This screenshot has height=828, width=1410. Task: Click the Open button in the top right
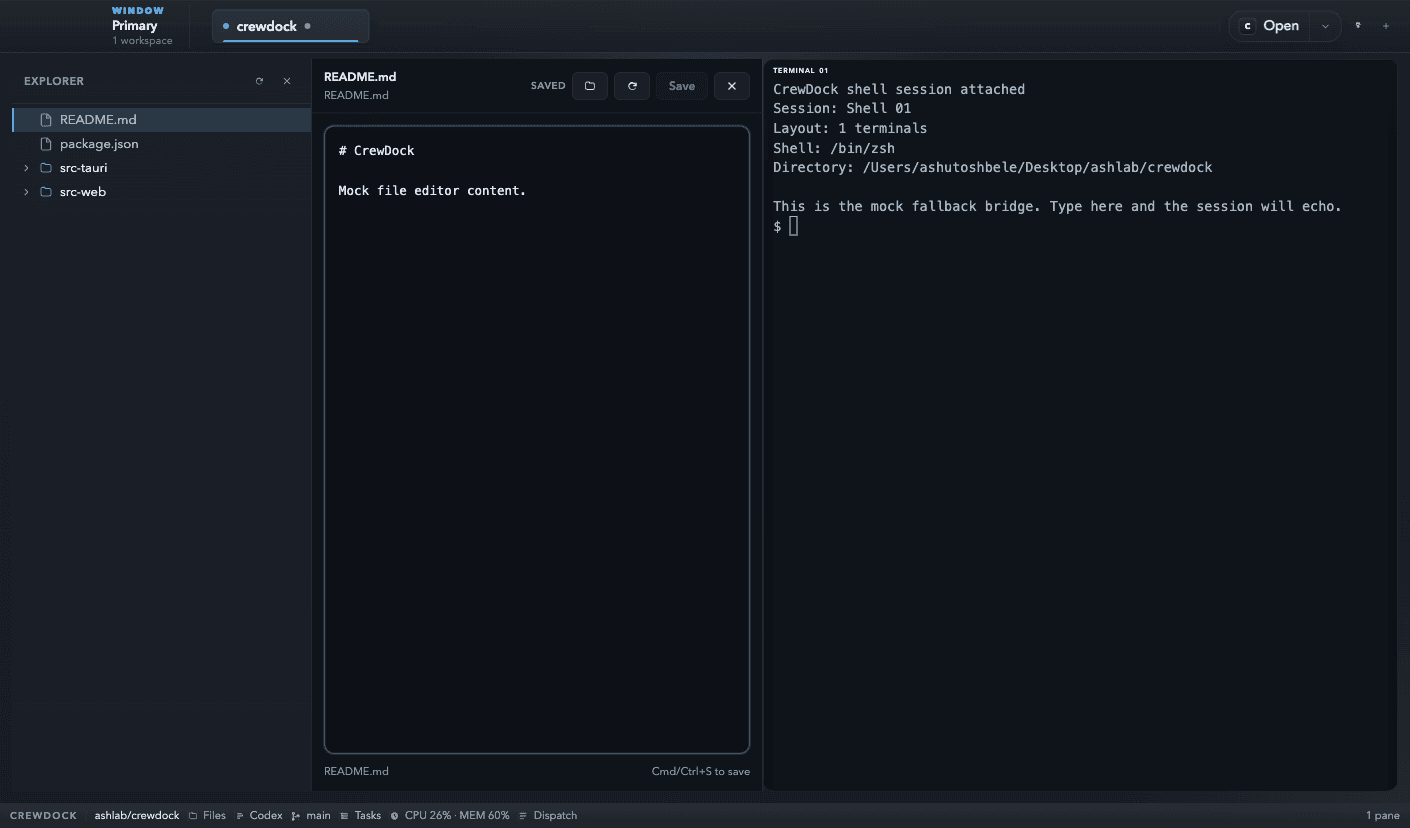(x=1281, y=25)
